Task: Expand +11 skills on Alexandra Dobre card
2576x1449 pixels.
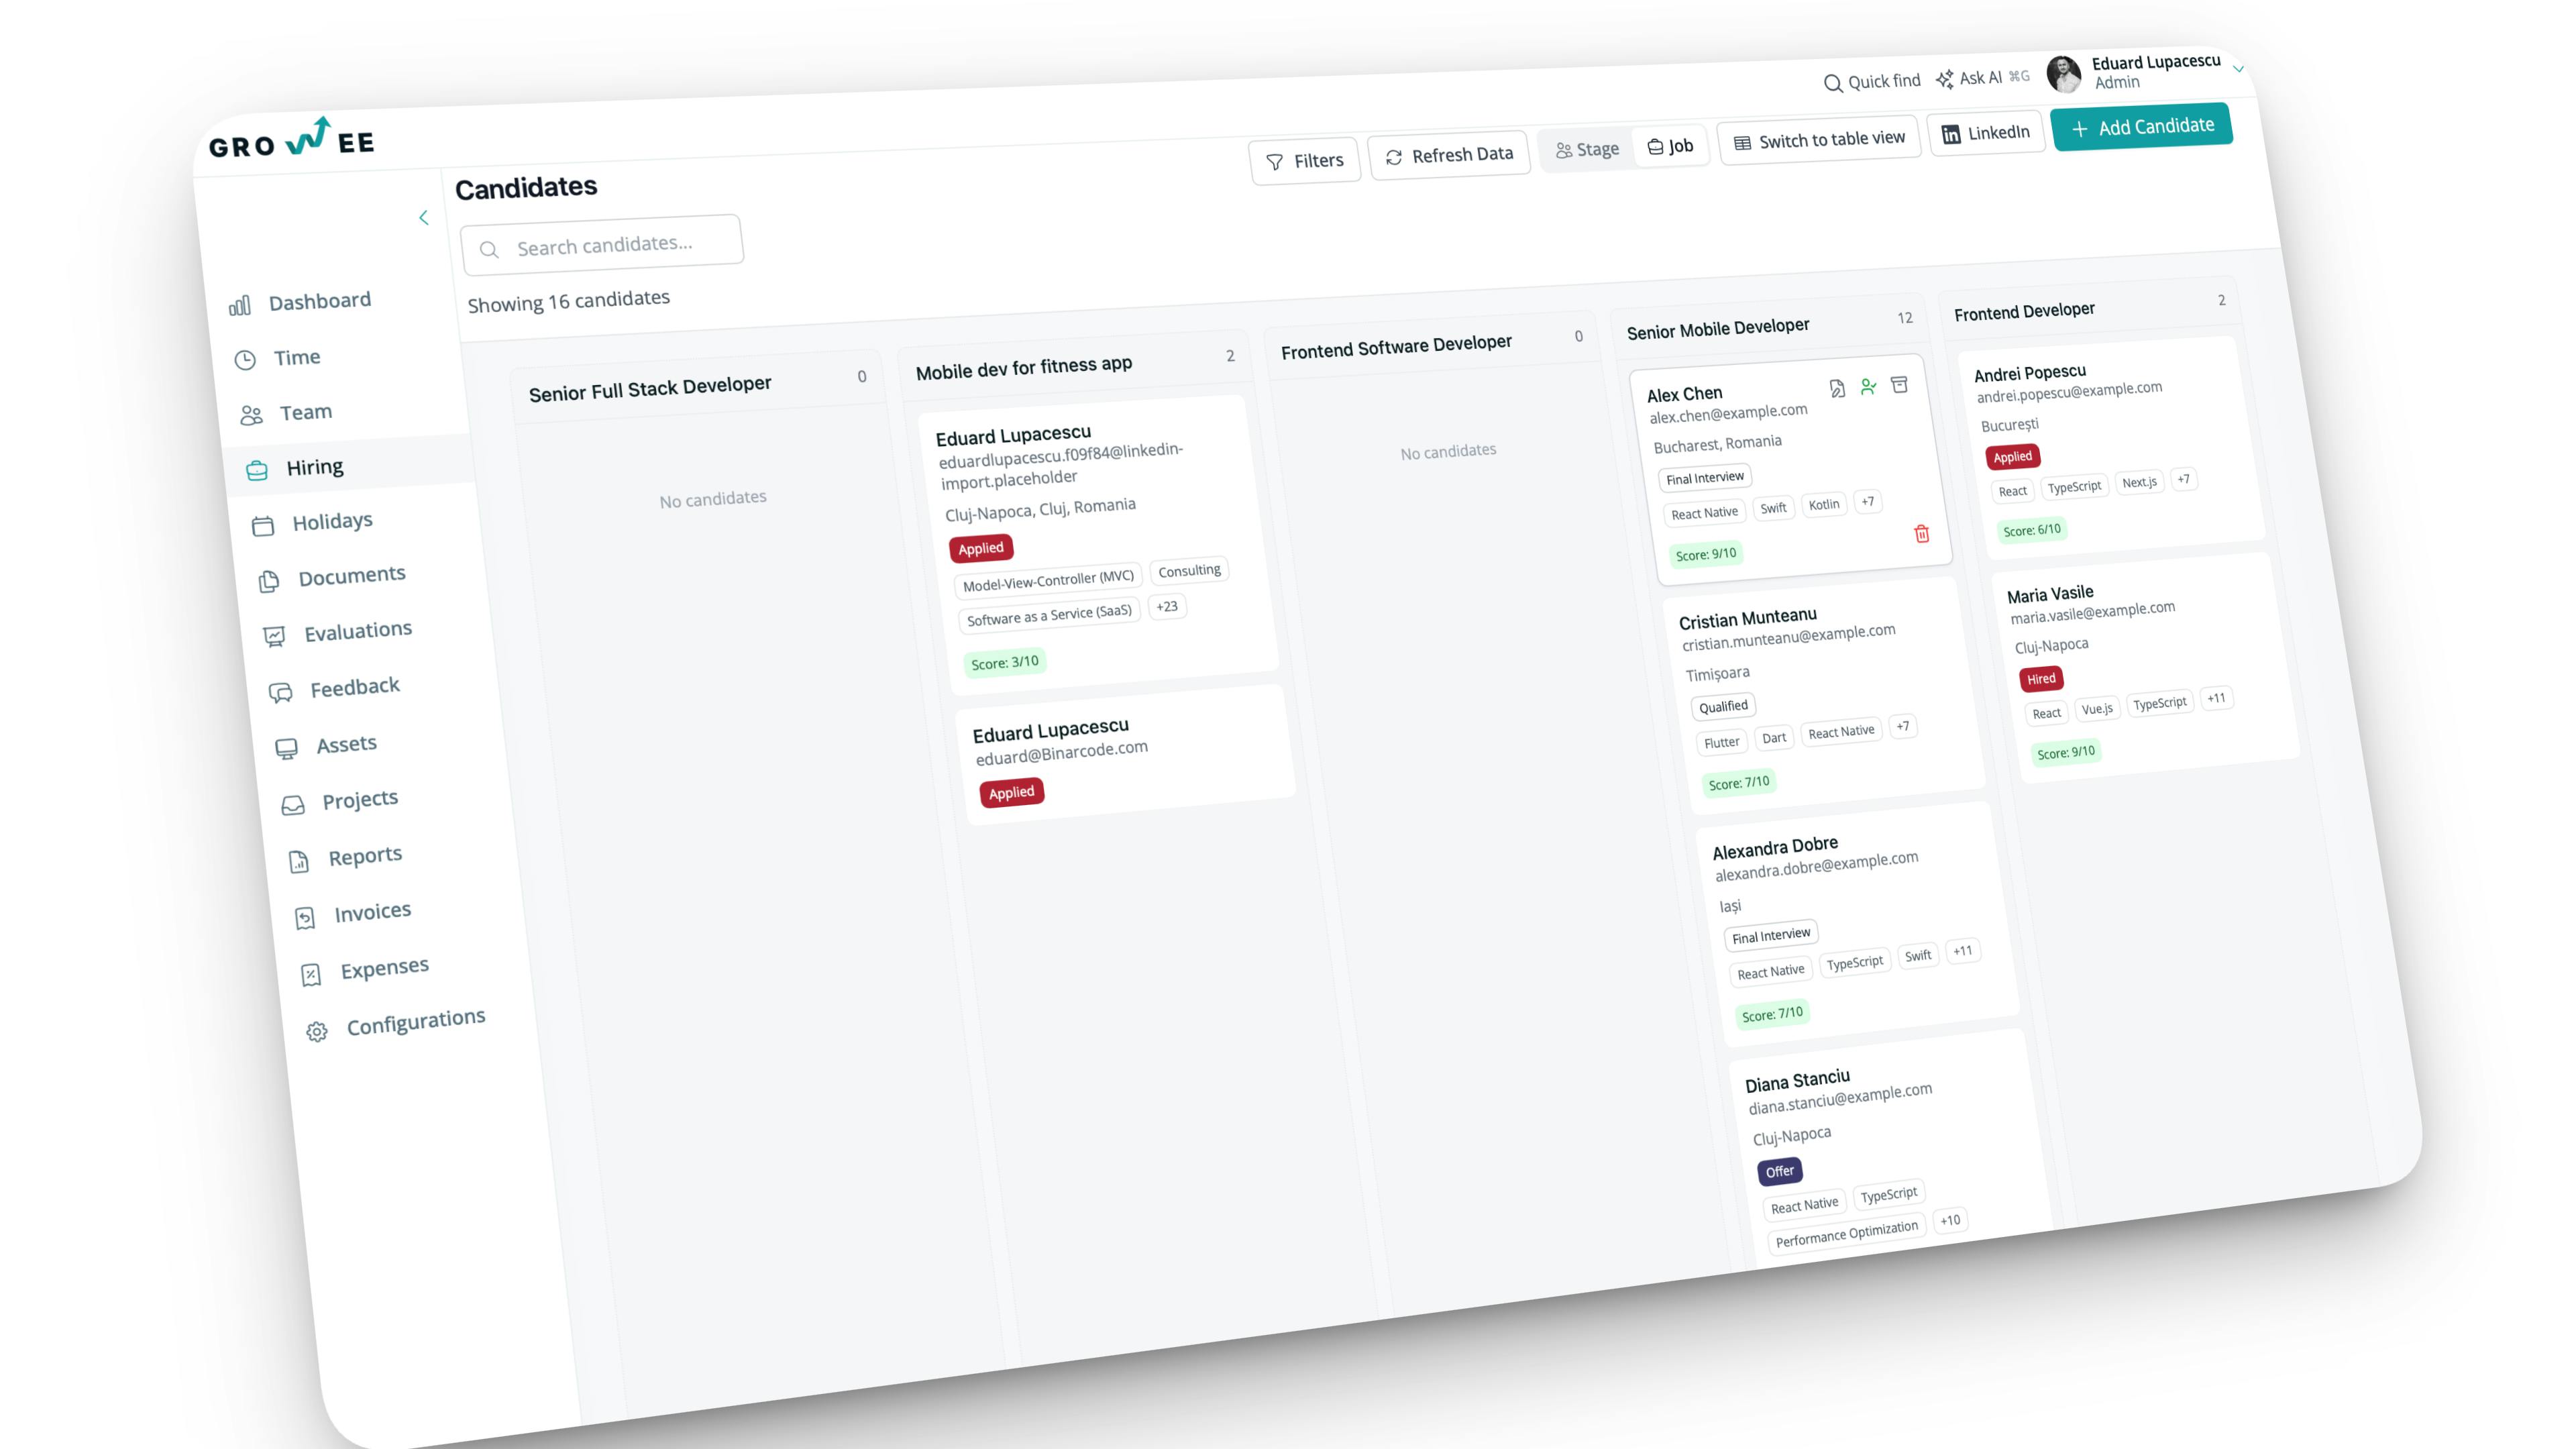Action: [1962, 951]
